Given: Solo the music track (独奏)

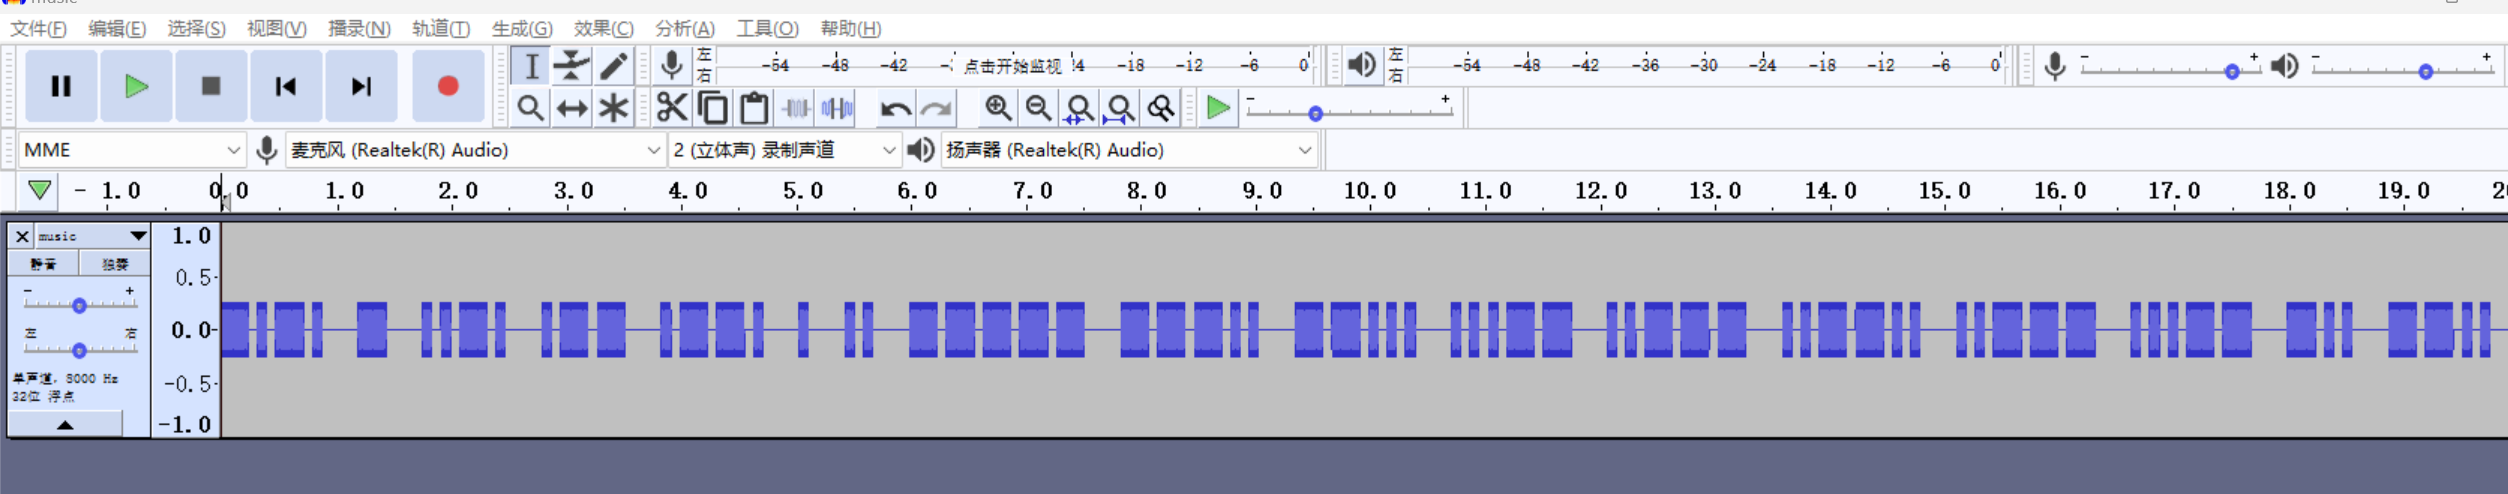Looking at the screenshot, I should [114, 264].
